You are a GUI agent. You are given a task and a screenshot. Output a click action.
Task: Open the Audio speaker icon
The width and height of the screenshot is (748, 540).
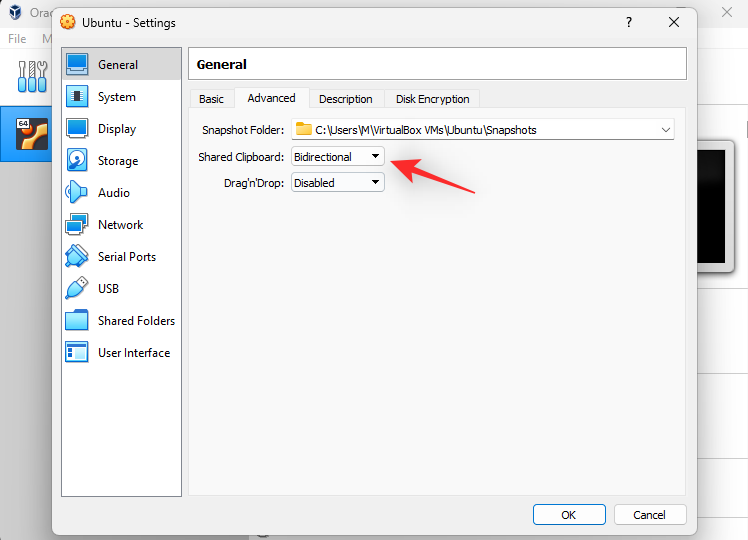click(x=77, y=193)
